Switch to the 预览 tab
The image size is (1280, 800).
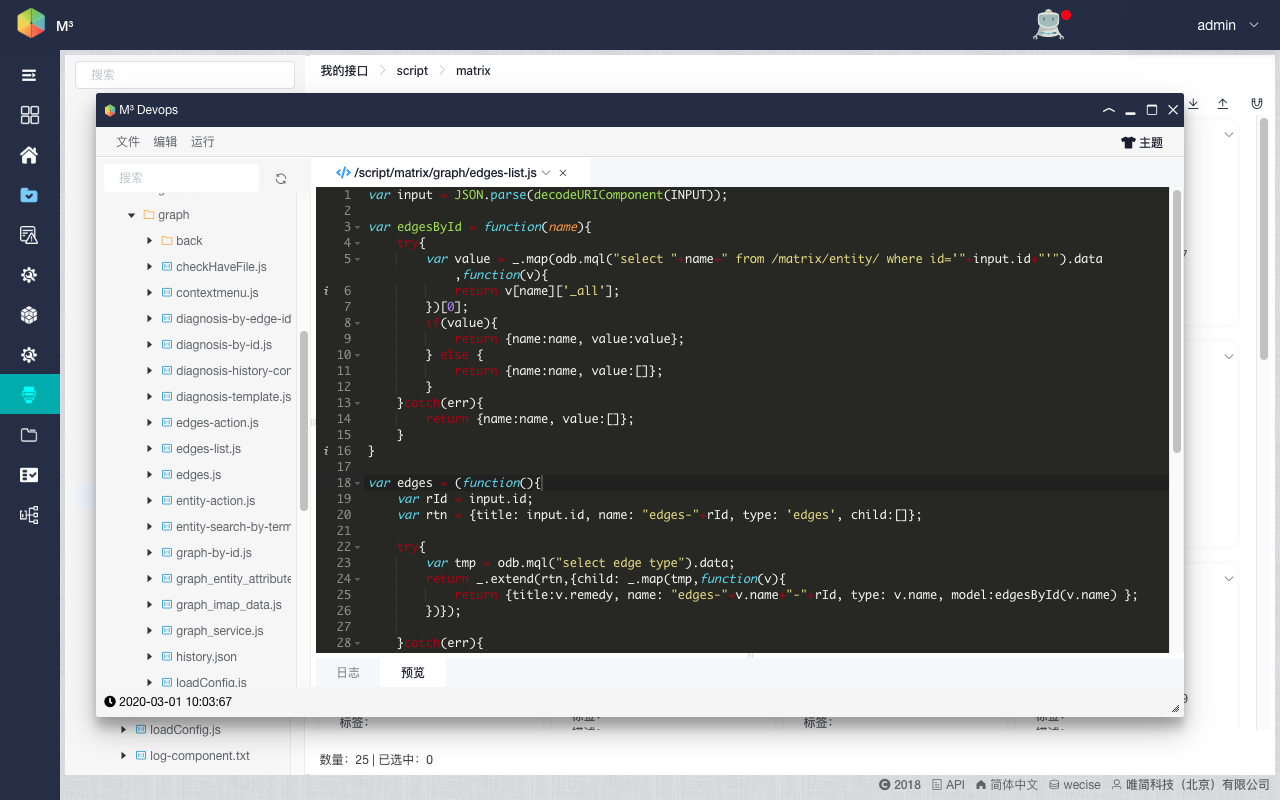413,673
